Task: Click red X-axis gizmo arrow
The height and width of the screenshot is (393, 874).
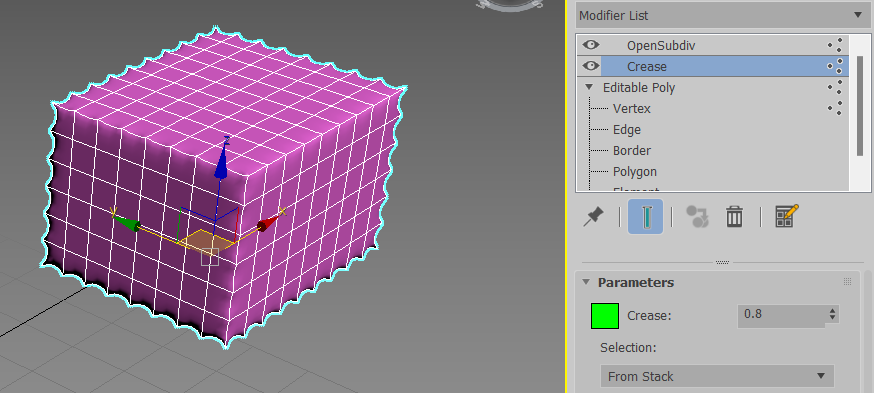Action: (x=270, y=221)
